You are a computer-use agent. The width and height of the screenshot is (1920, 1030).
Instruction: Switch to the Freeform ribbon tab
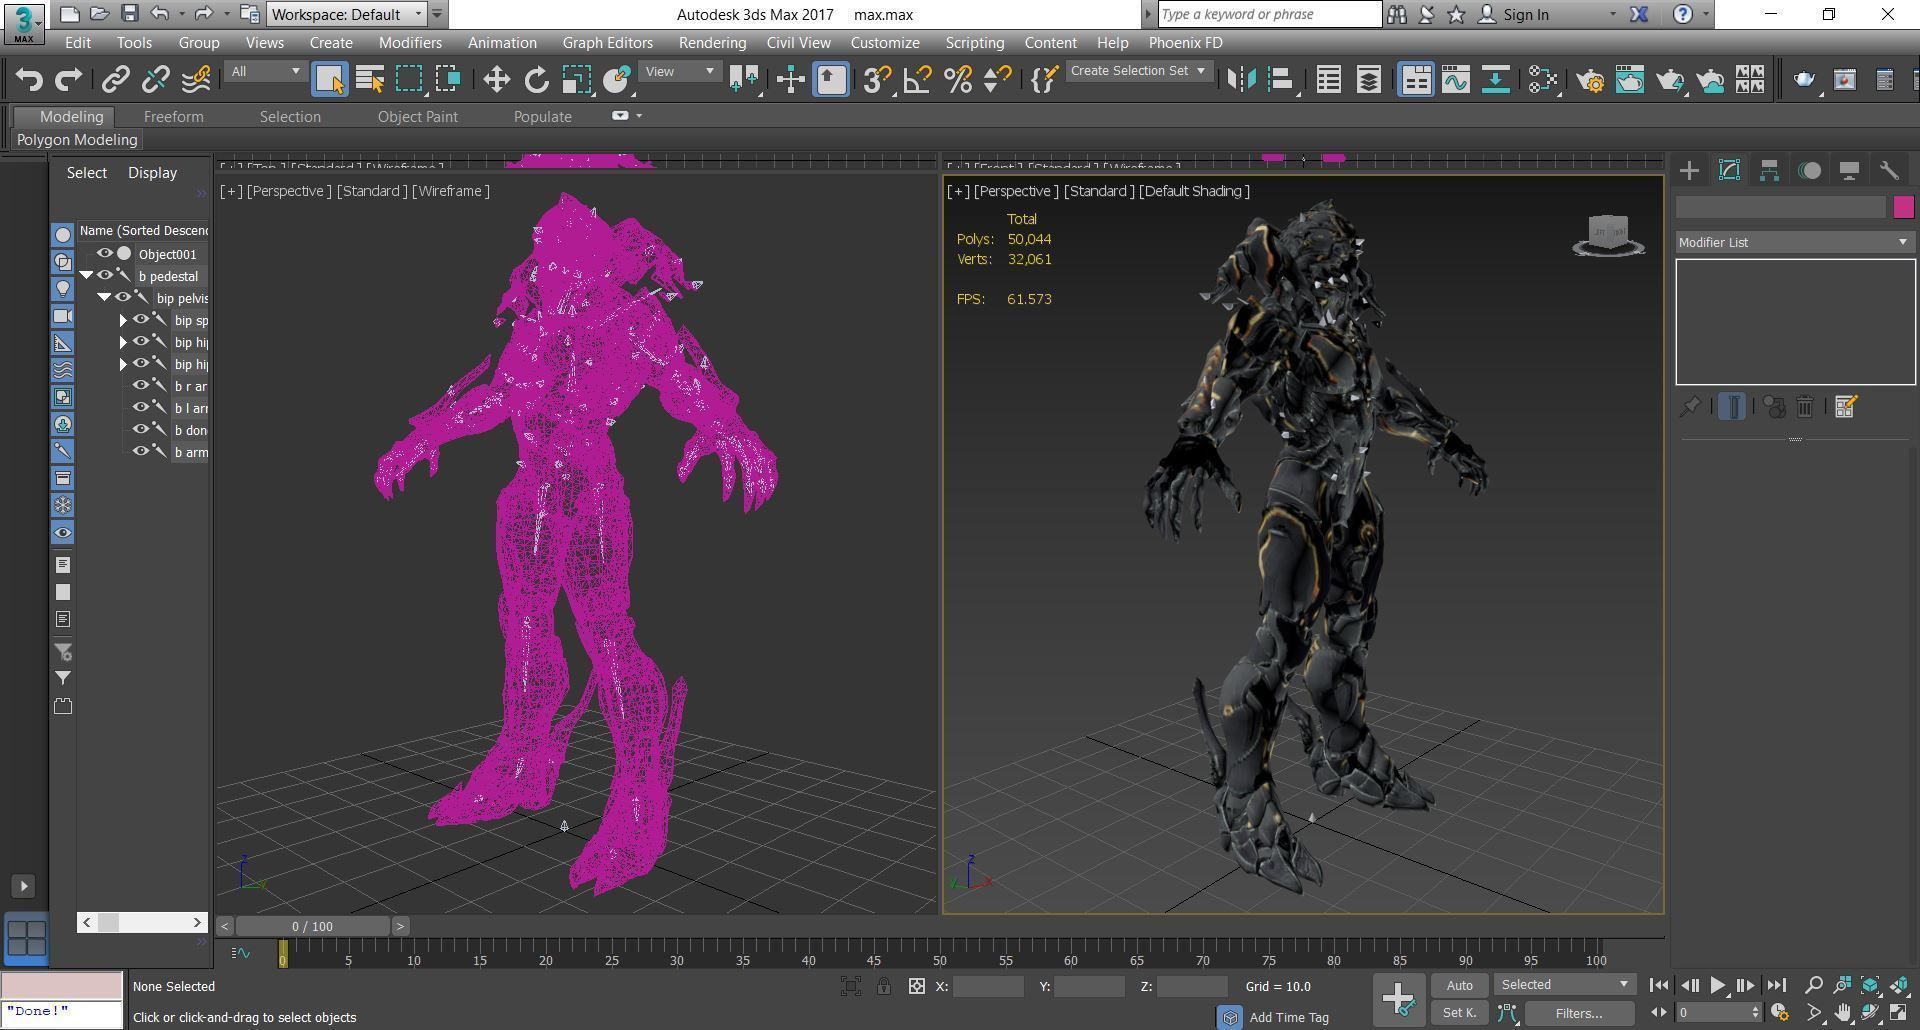tap(173, 116)
